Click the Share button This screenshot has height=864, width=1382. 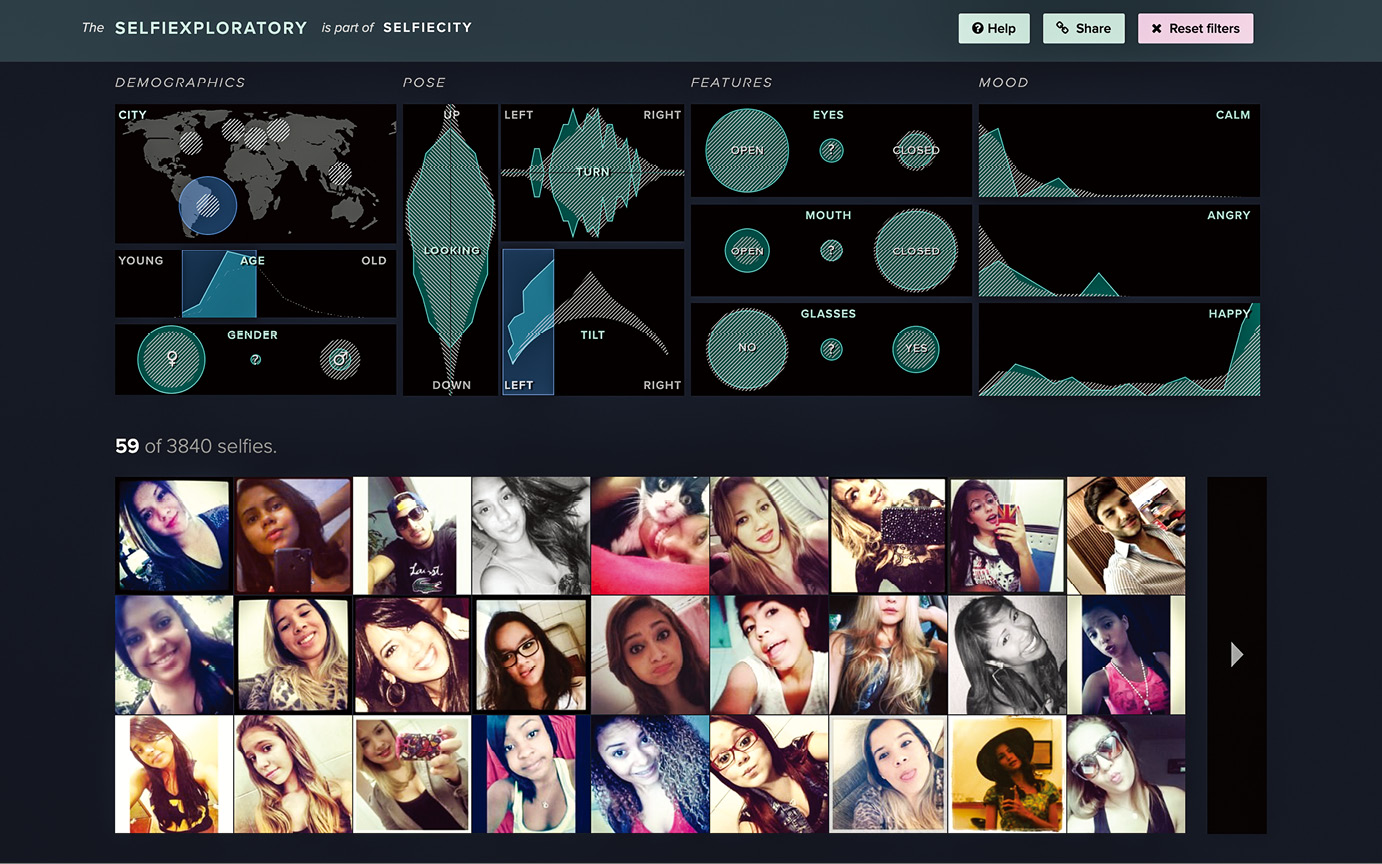coord(1084,28)
